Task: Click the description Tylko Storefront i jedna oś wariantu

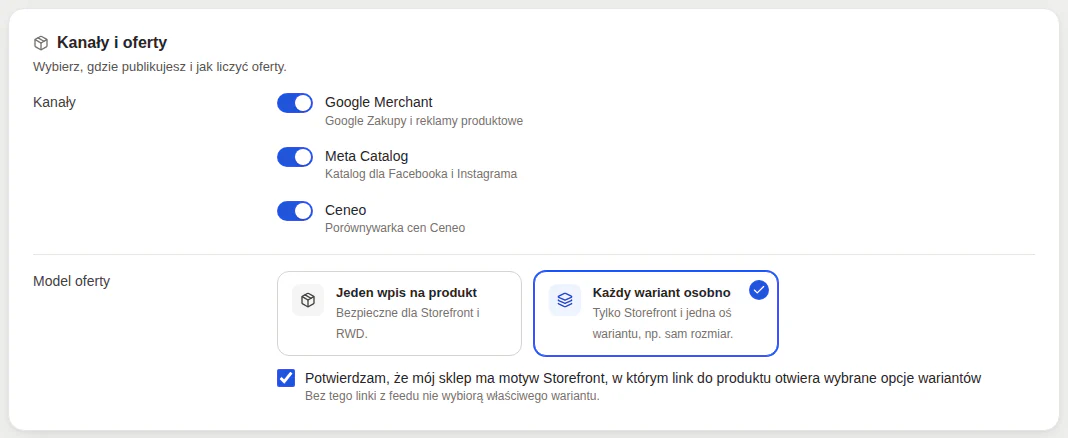Action: coord(663,324)
